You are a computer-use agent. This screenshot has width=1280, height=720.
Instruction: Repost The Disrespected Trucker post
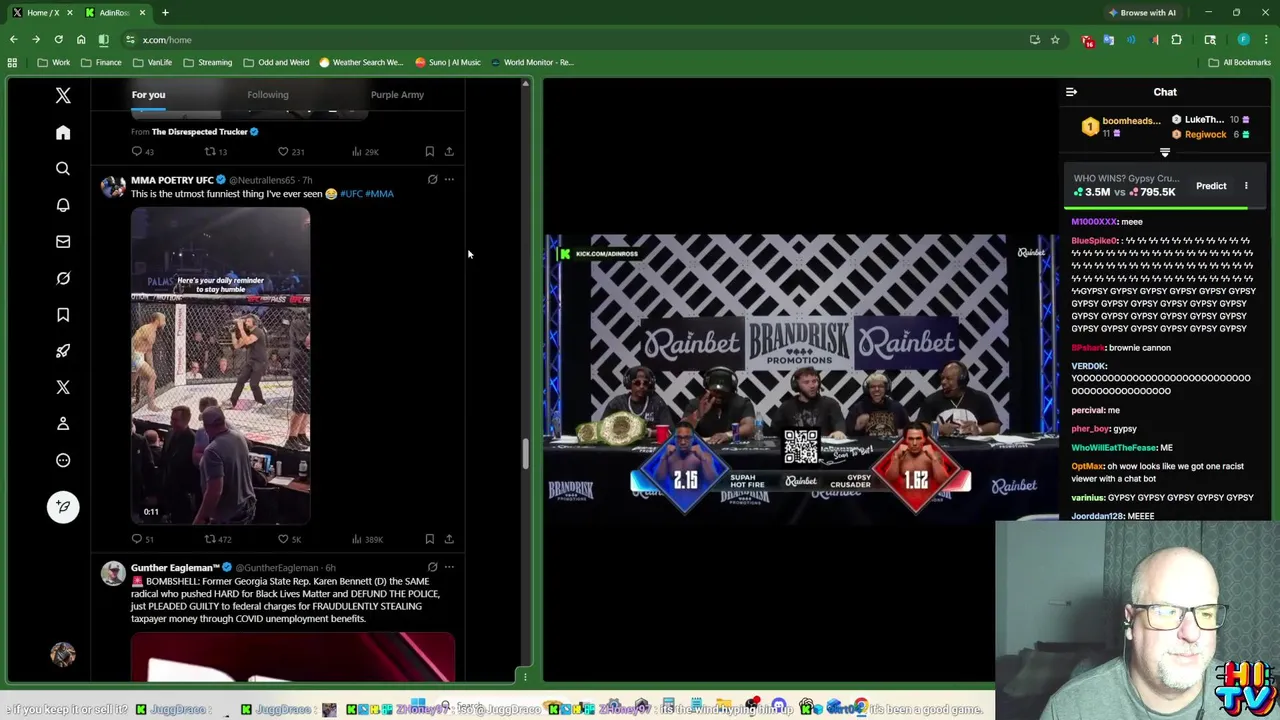click(x=210, y=151)
